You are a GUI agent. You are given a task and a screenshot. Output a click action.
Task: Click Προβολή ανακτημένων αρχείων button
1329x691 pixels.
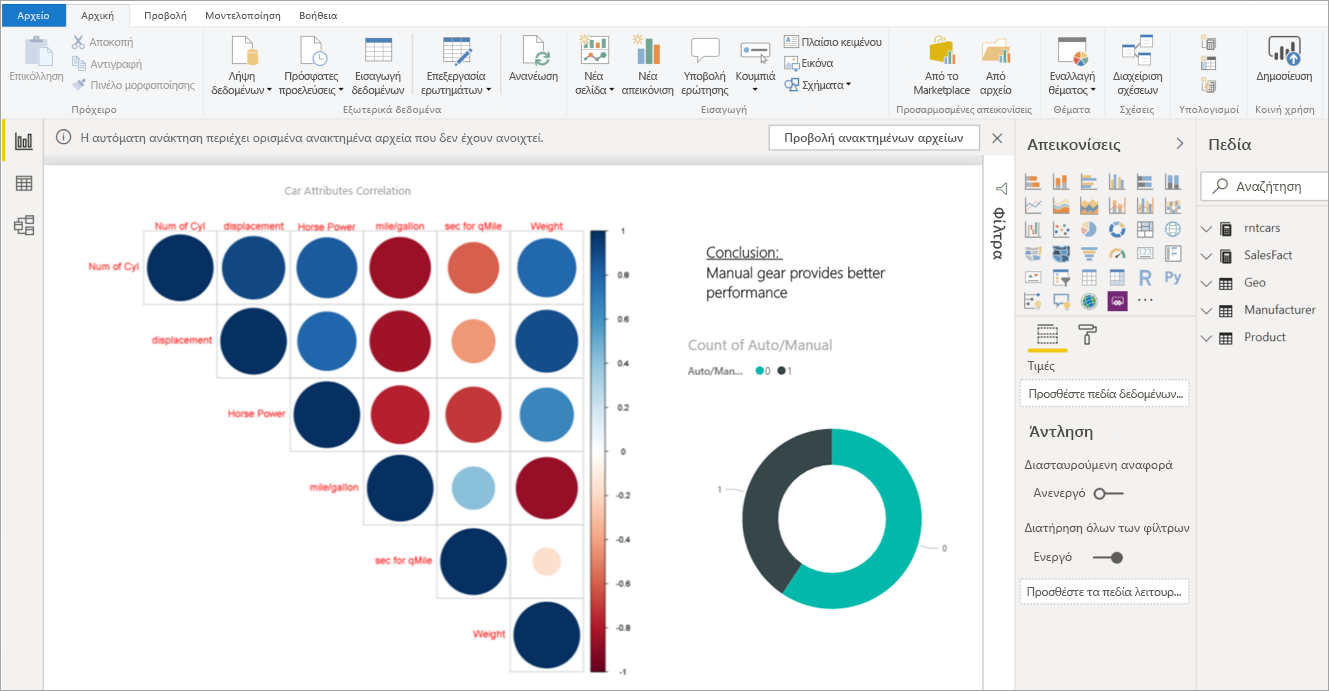click(x=874, y=138)
